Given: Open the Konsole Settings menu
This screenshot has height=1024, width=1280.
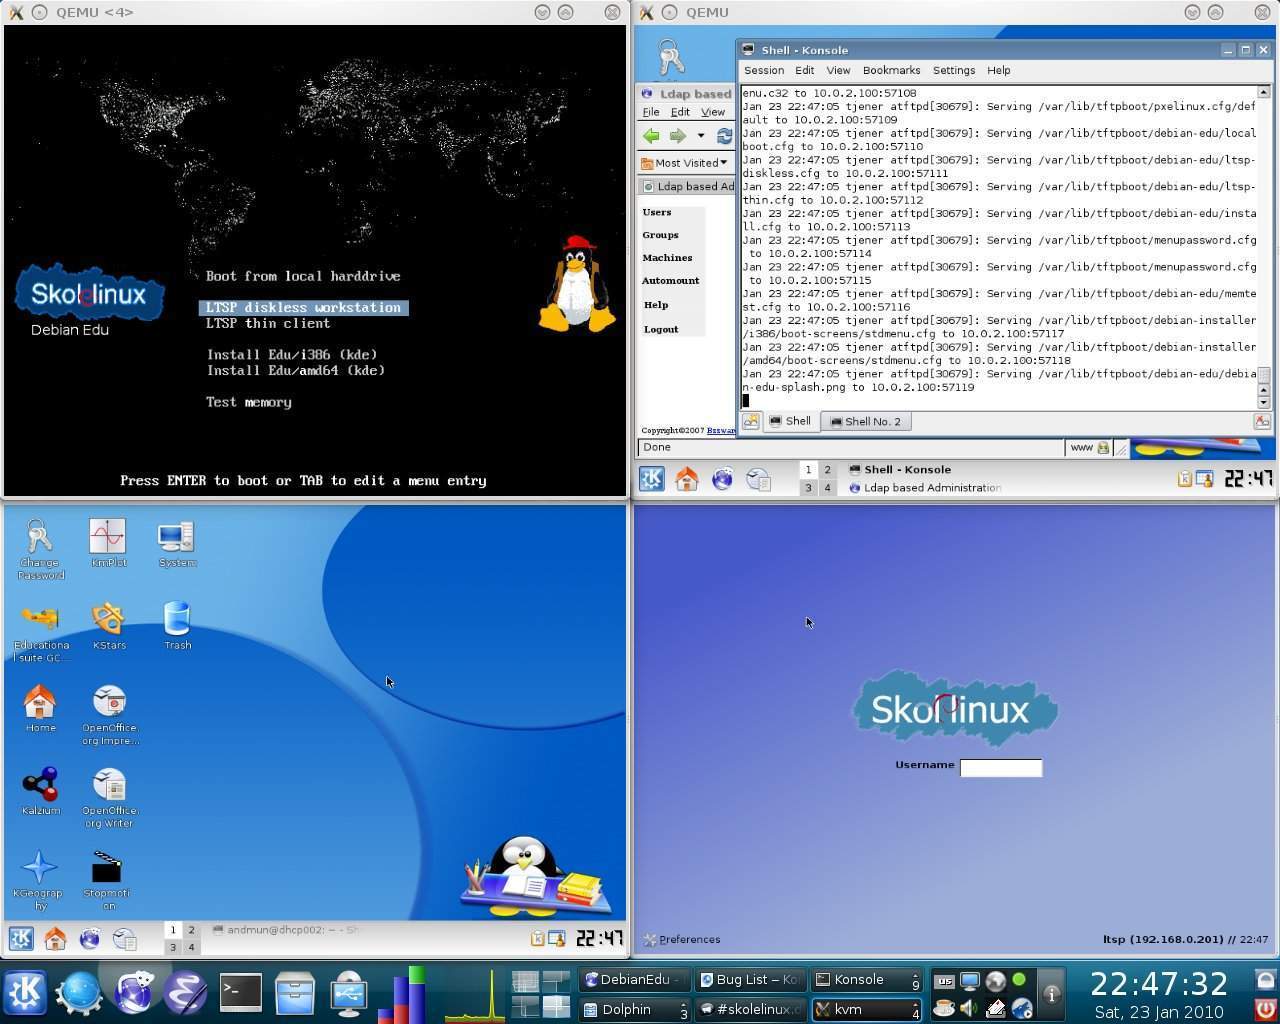Looking at the screenshot, I should pyautogui.click(x=953, y=70).
